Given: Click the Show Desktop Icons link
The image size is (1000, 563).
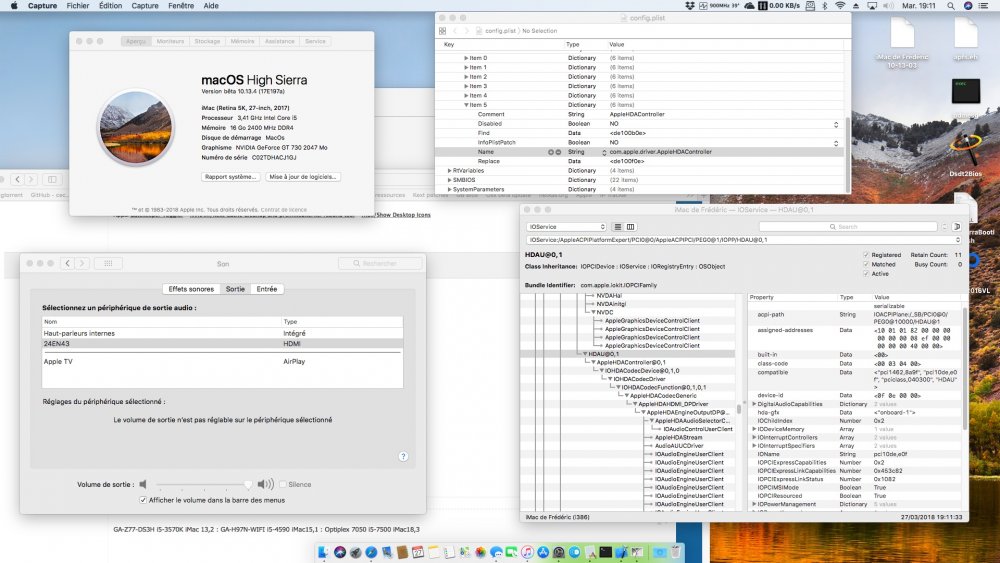Looking at the screenshot, I should (x=403, y=215).
